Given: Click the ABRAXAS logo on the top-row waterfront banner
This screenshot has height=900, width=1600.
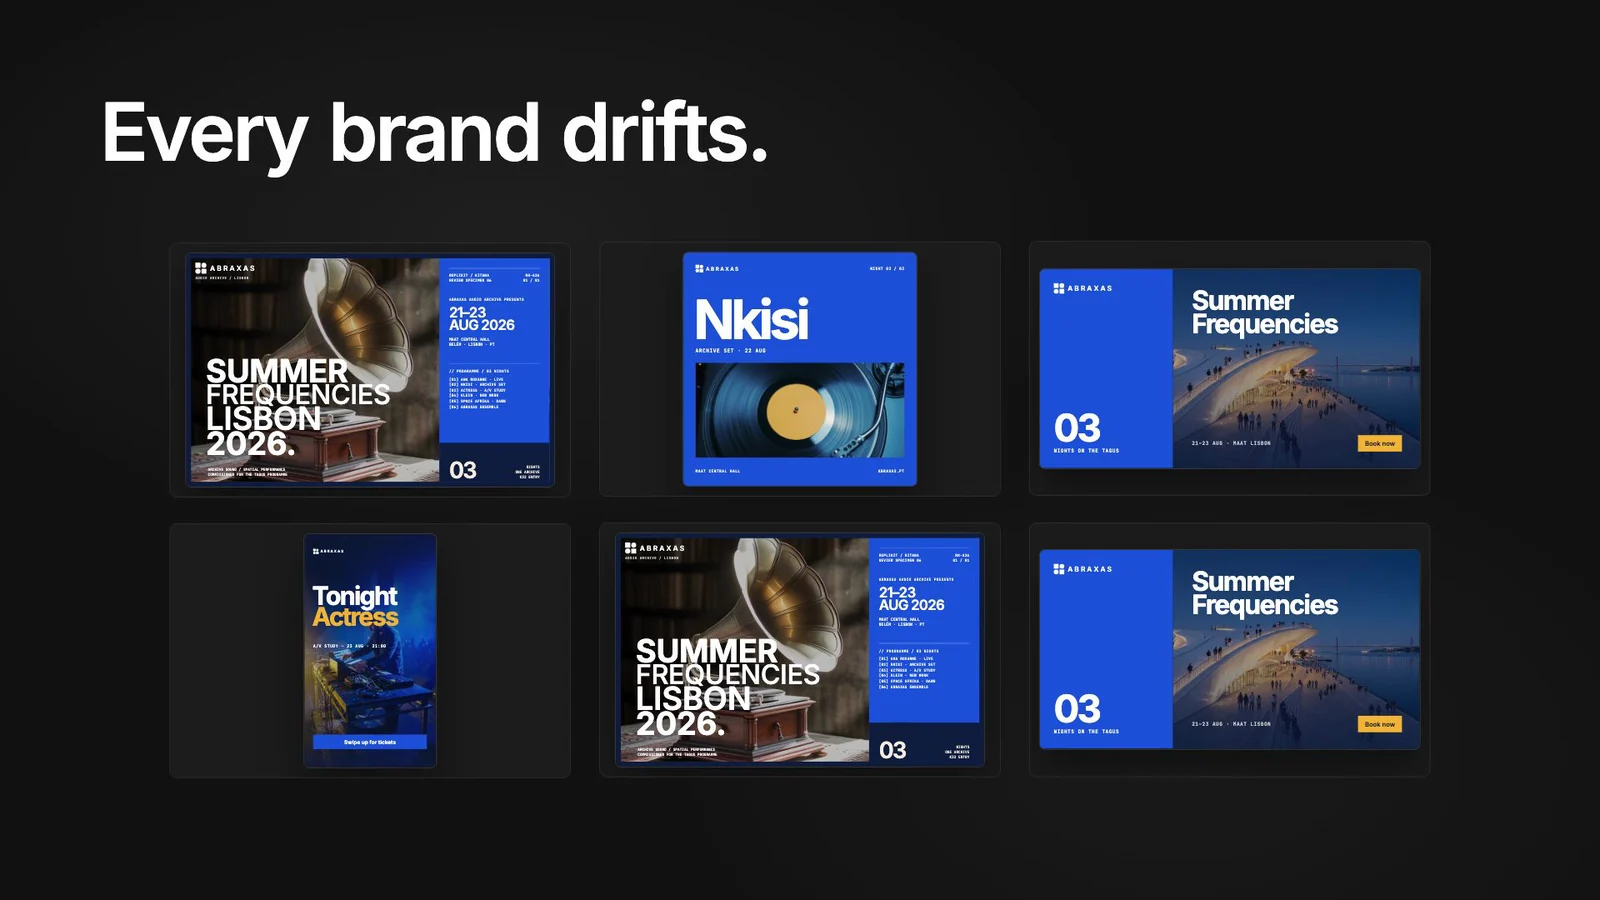Looking at the screenshot, I should 1083,288.
